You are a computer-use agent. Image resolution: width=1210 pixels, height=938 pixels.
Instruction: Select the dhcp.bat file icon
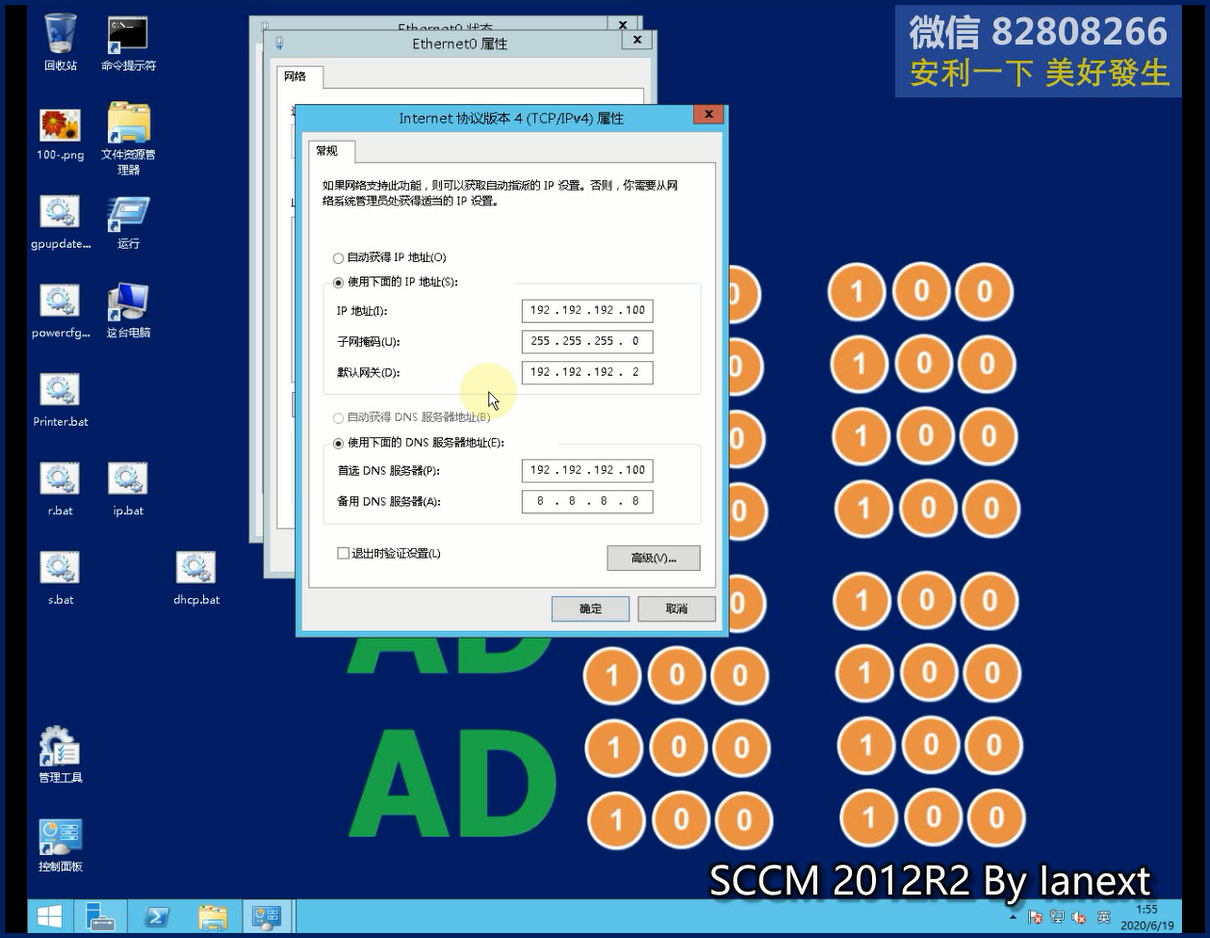tap(196, 578)
